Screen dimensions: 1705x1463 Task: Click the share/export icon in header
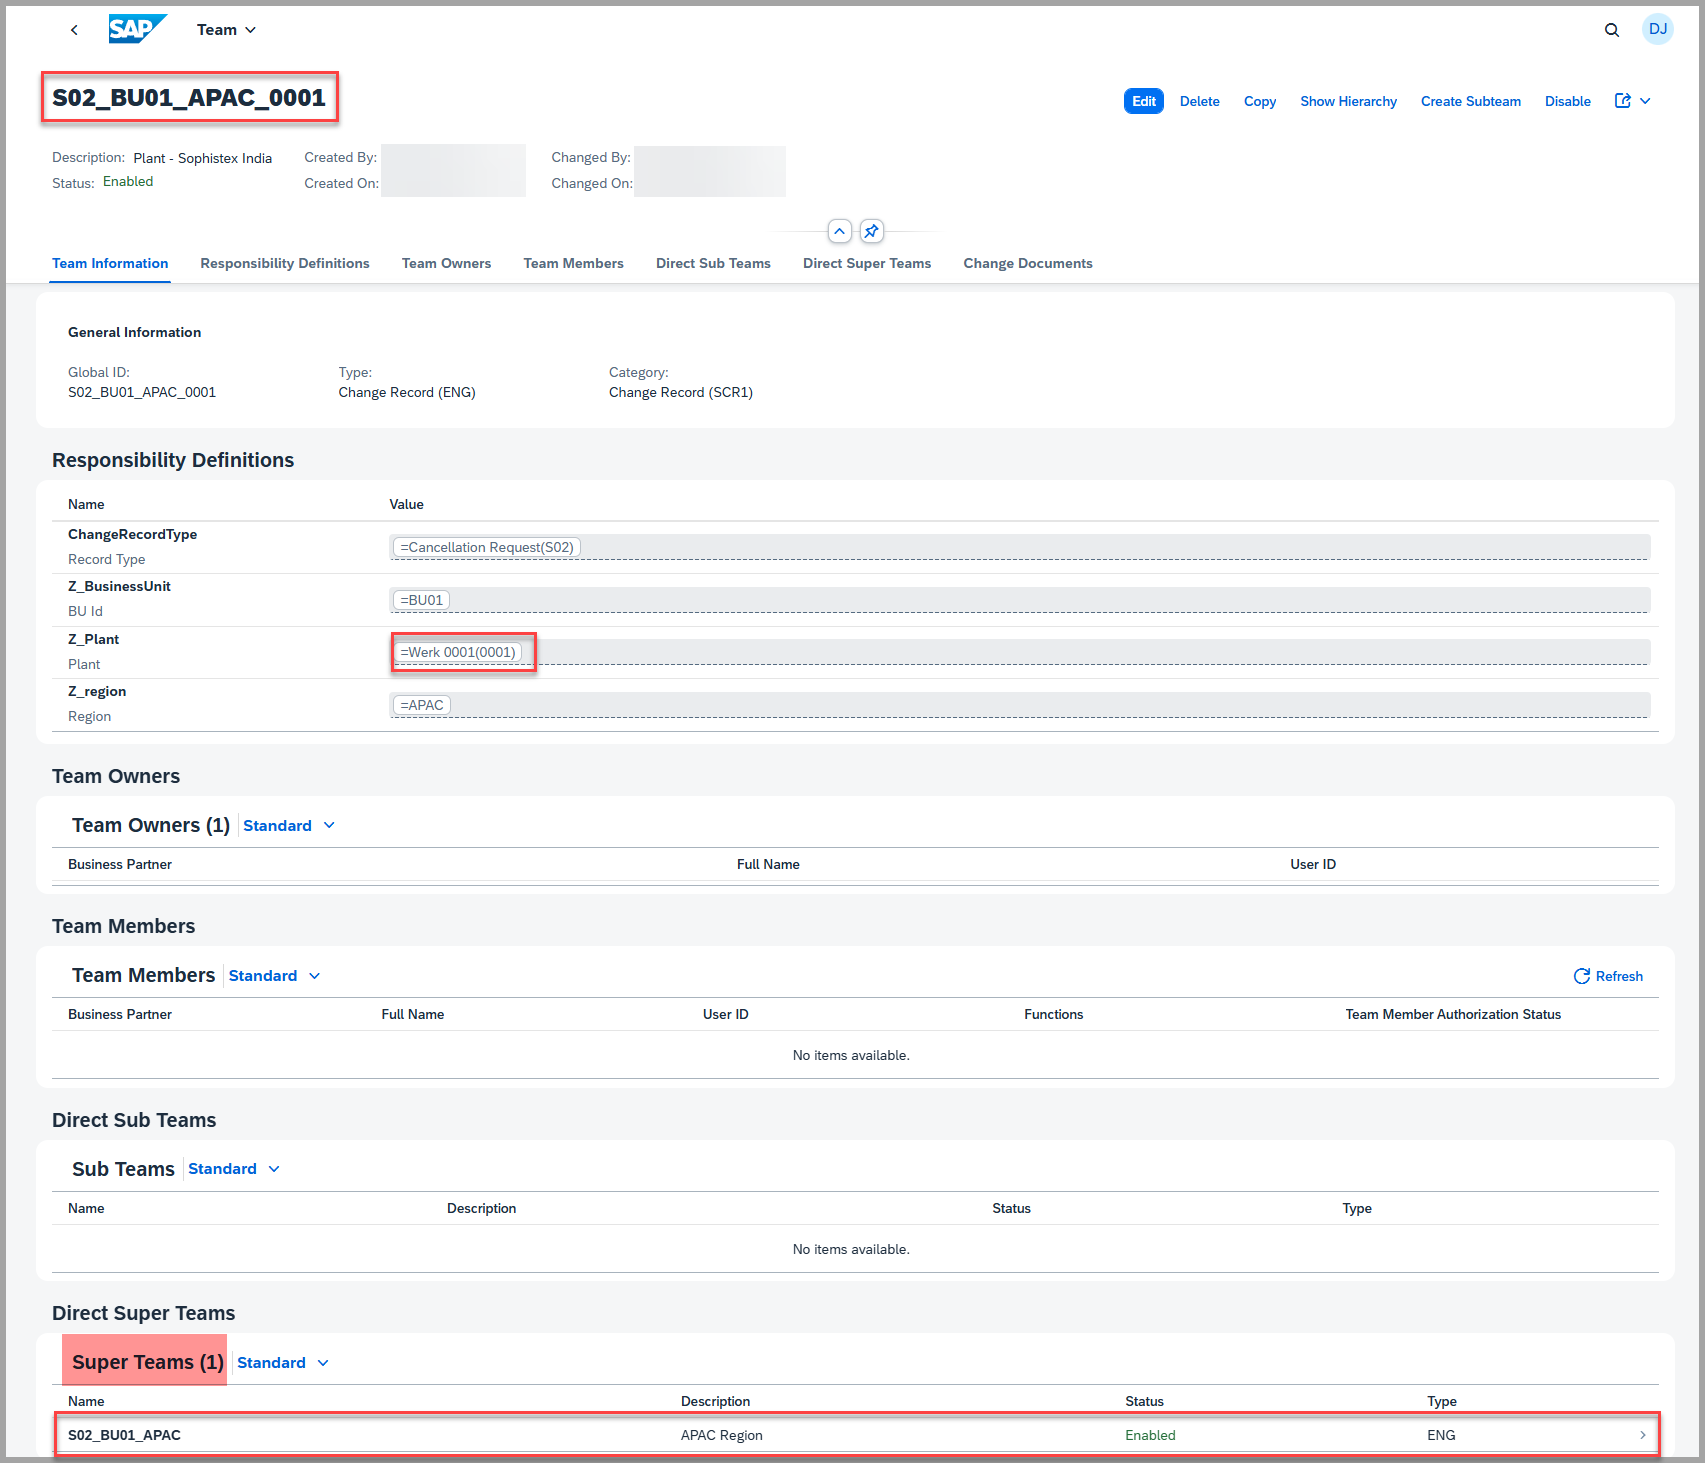(1623, 101)
